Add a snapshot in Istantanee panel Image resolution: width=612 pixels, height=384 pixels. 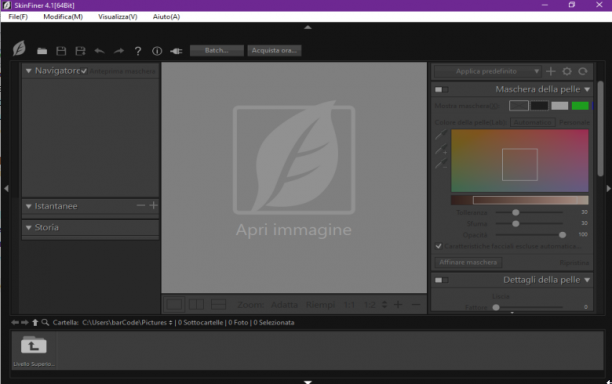tap(153, 205)
